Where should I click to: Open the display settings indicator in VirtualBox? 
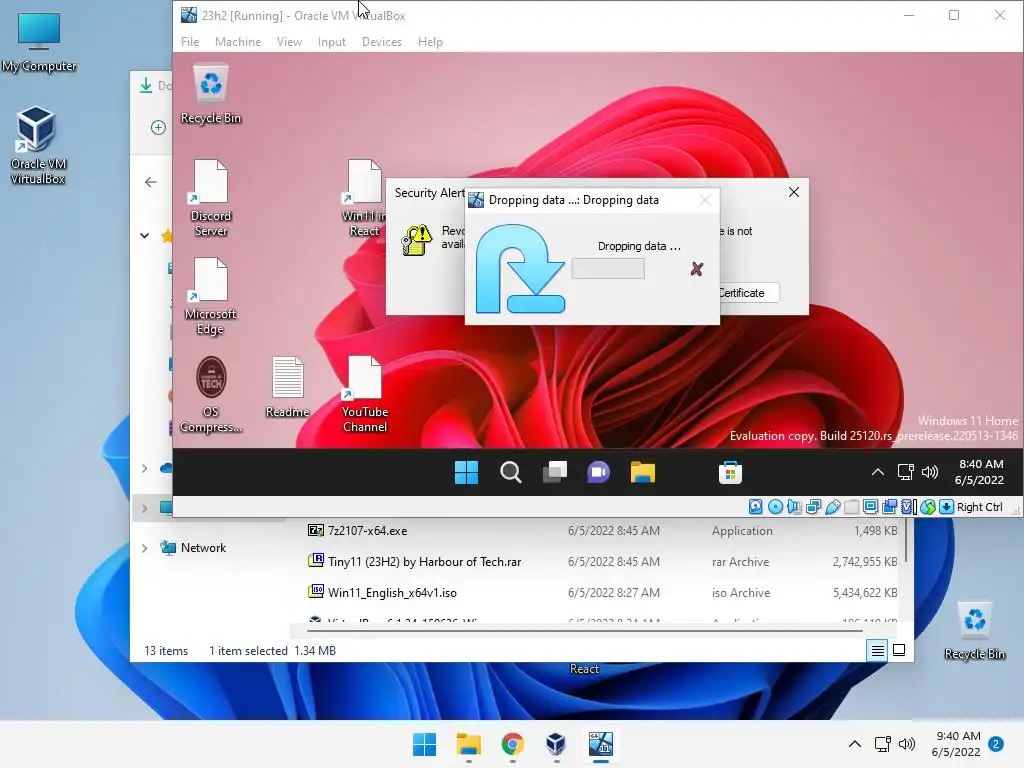tap(871, 507)
